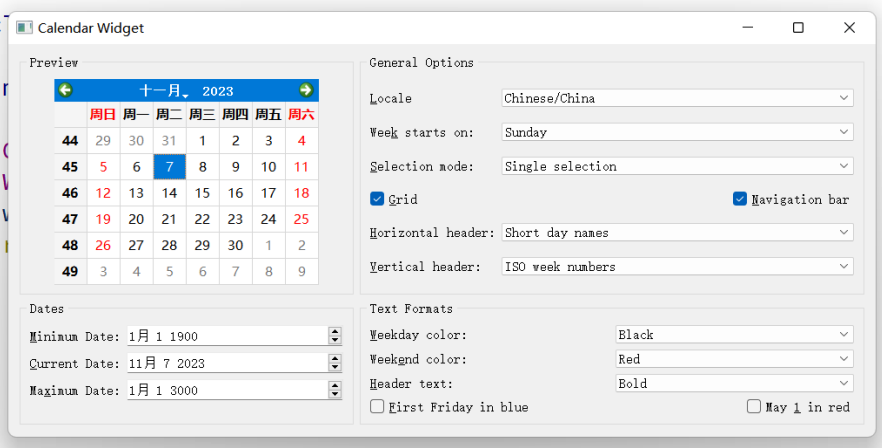Click the Current Date field
This screenshot has width=882, height=448.
click(227, 363)
